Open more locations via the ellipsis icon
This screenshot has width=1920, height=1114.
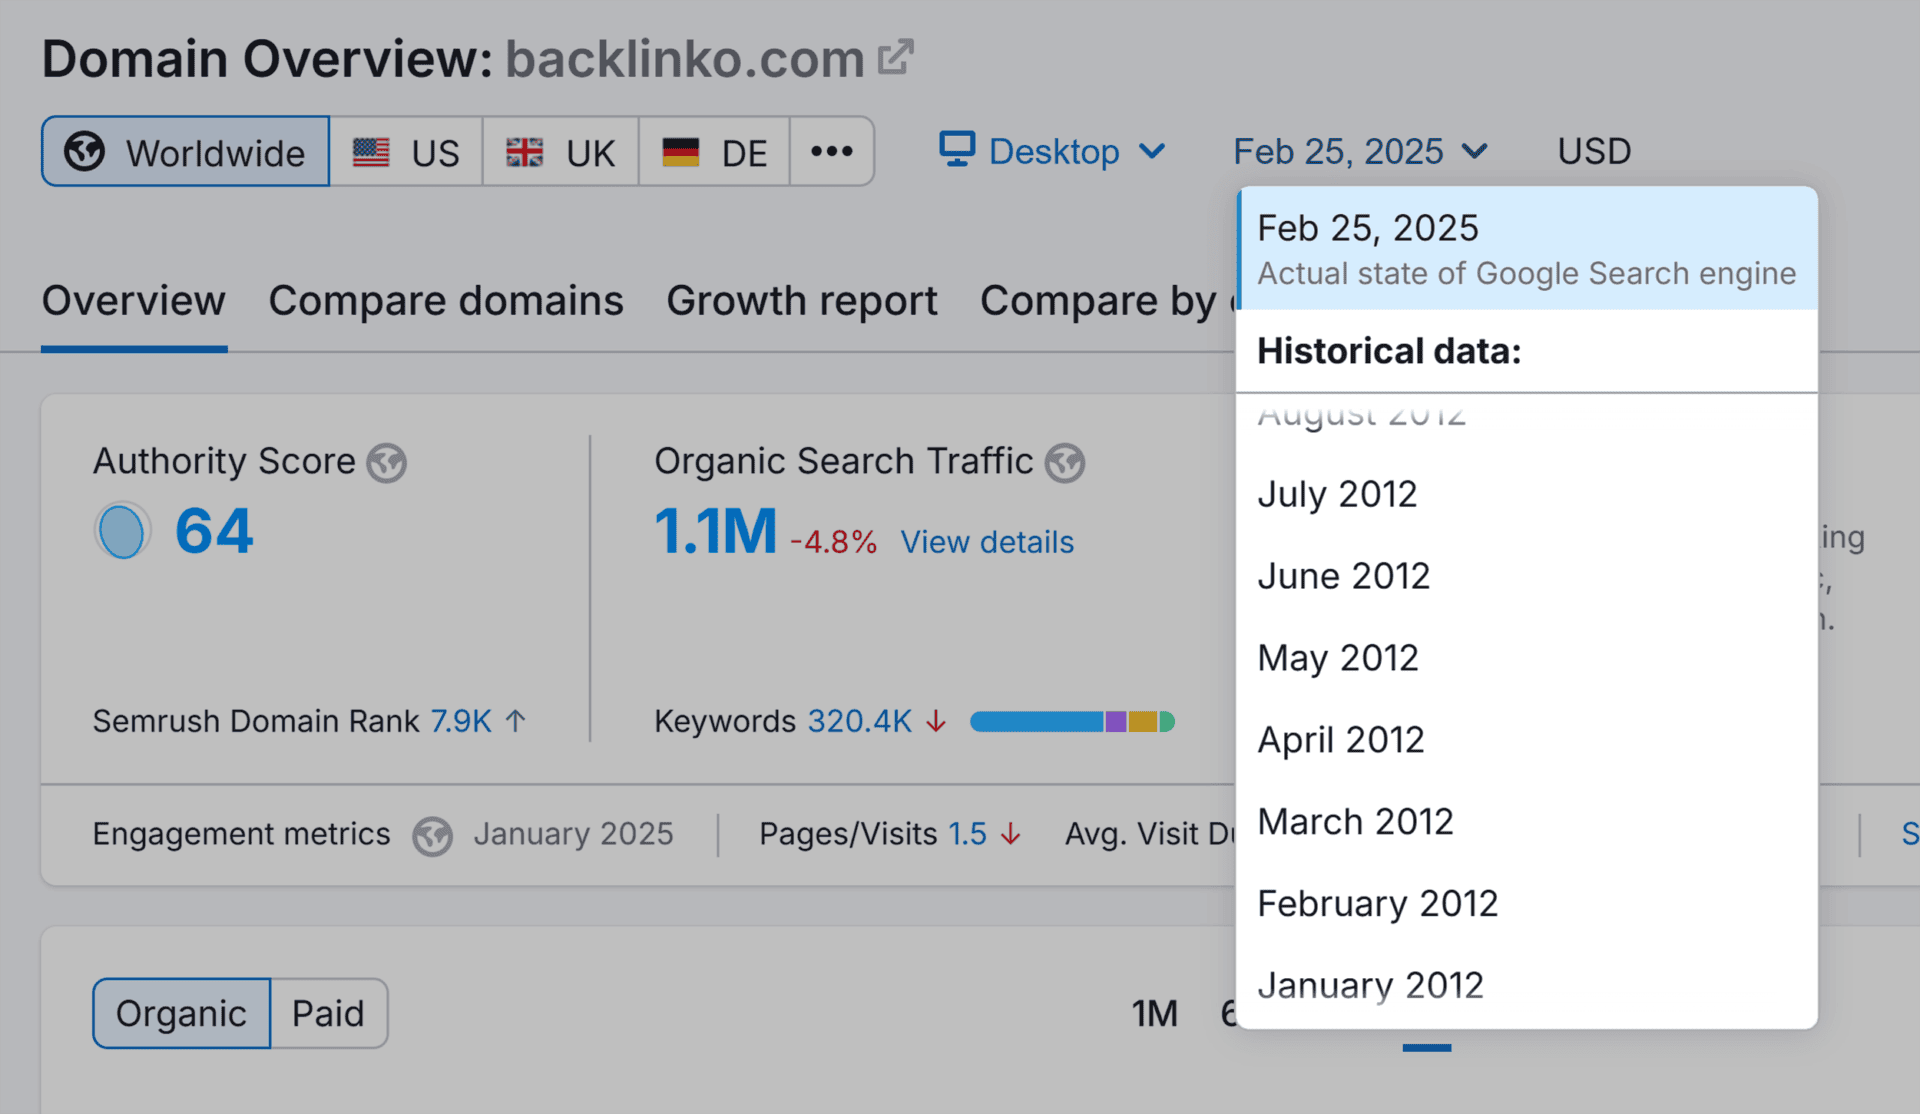click(x=832, y=151)
